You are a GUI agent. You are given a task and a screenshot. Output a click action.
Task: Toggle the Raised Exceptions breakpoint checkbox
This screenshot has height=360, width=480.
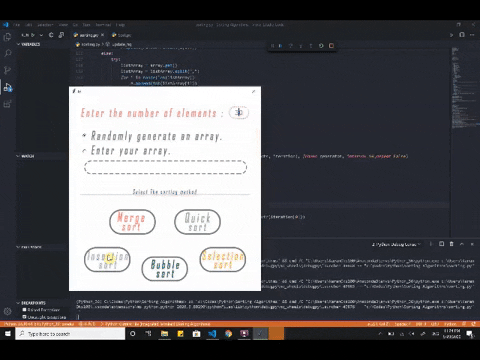tap(24, 310)
